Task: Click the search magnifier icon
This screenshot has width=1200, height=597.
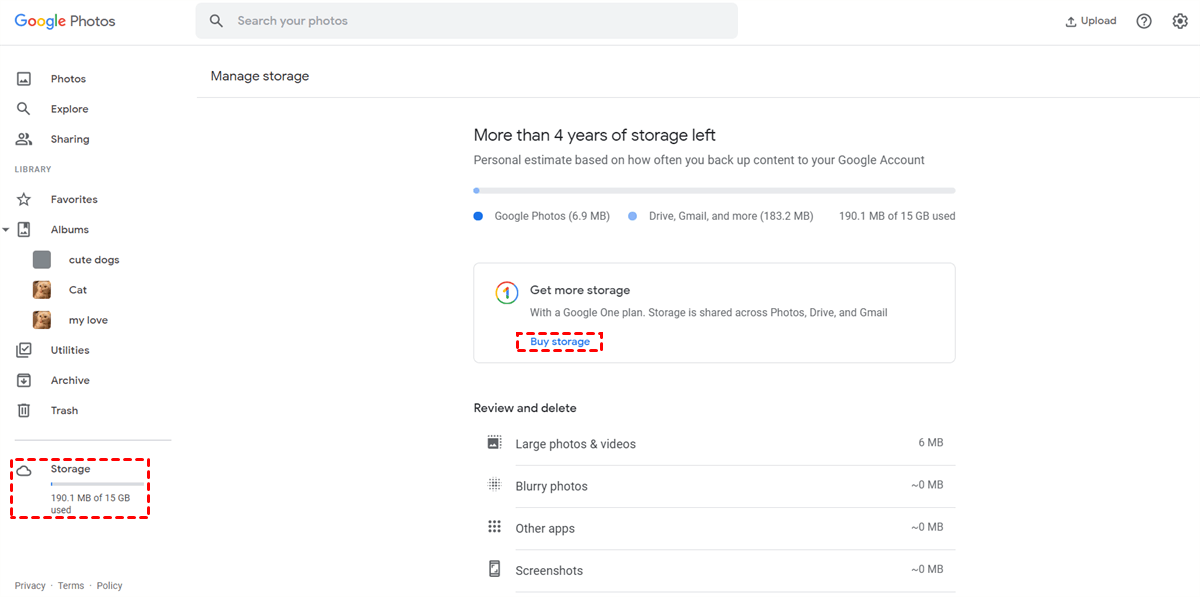Action: point(216,21)
